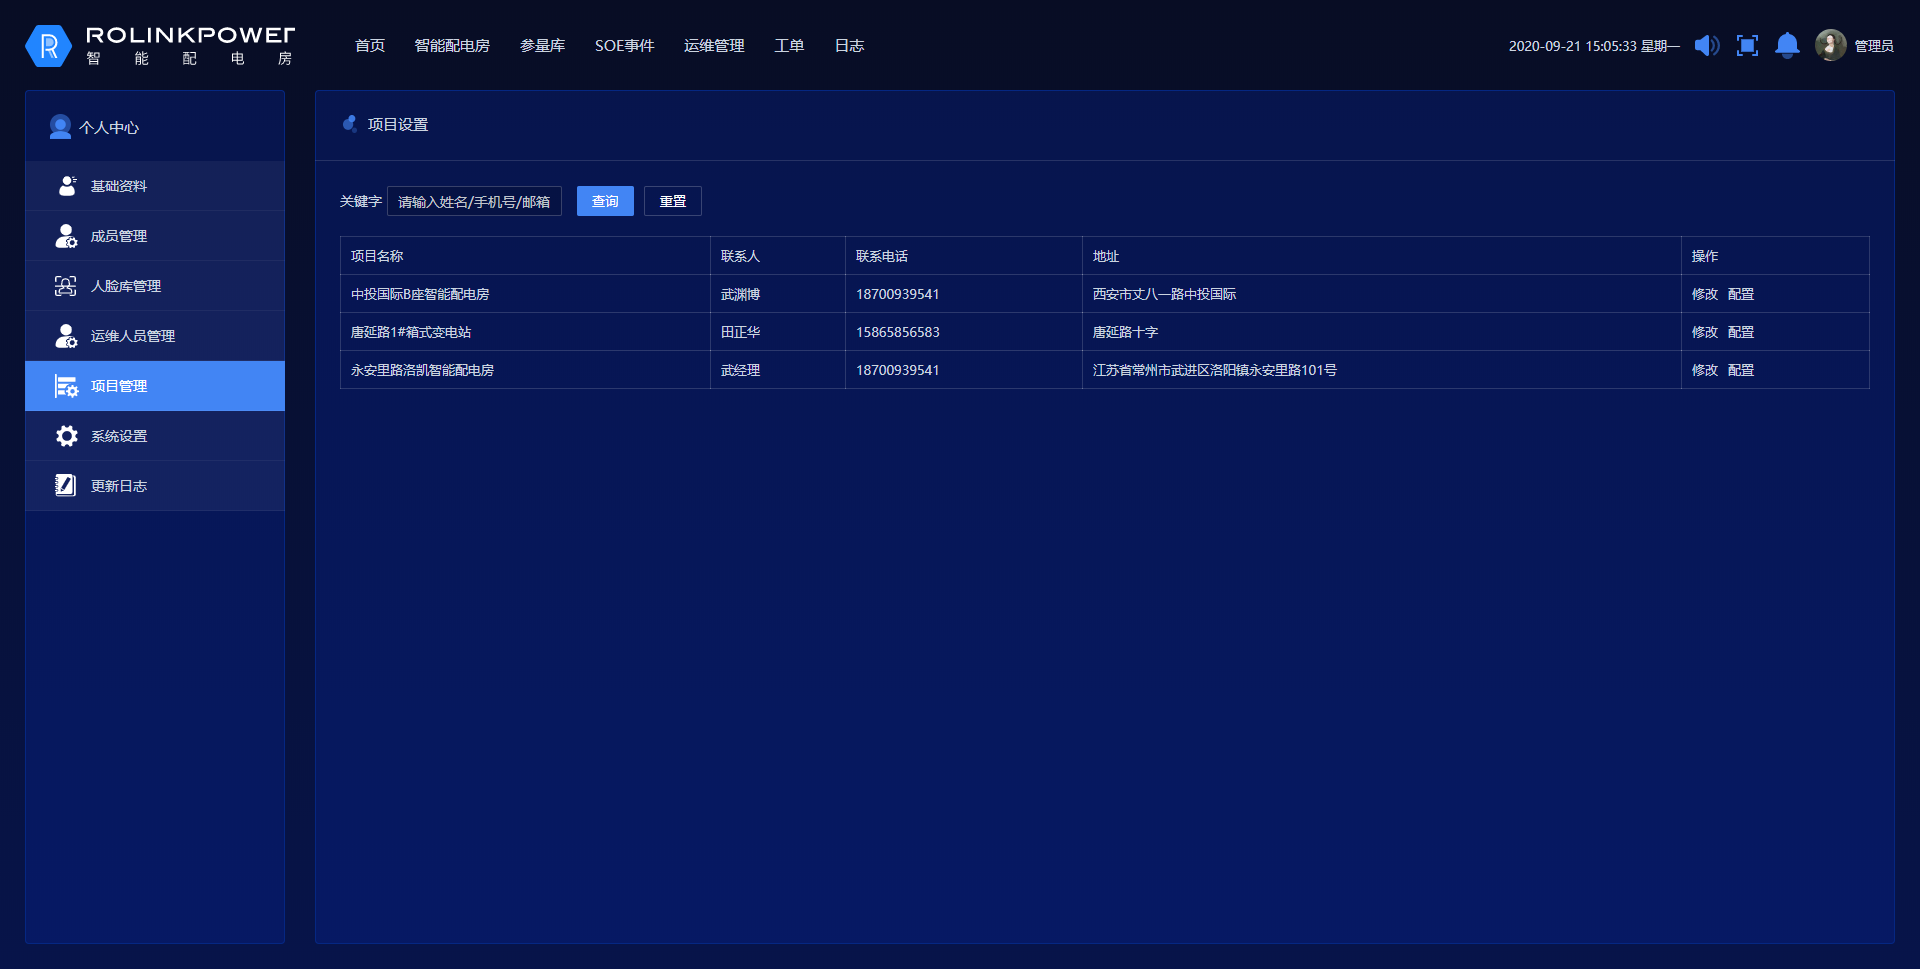Open the 智能配电房 menu

[x=452, y=46]
